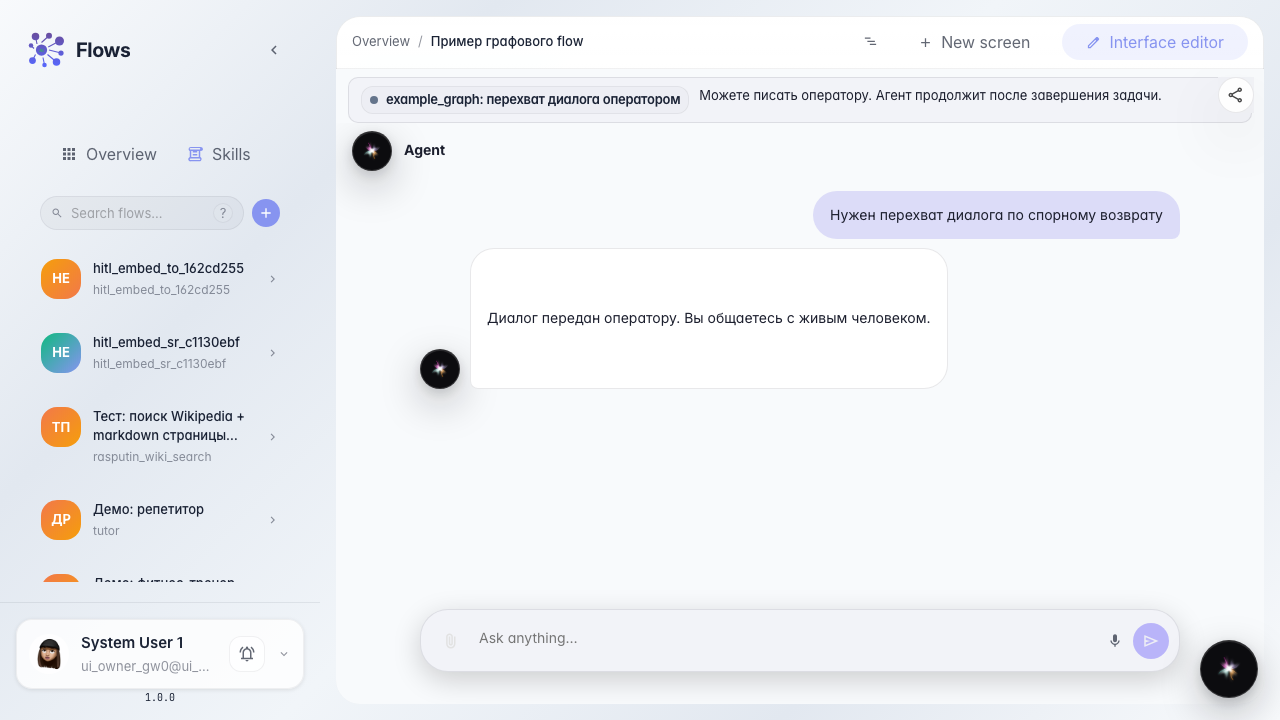Click the microphone voice input icon
The width and height of the screenshot is (1280, 720).
tap(1115, 640)
